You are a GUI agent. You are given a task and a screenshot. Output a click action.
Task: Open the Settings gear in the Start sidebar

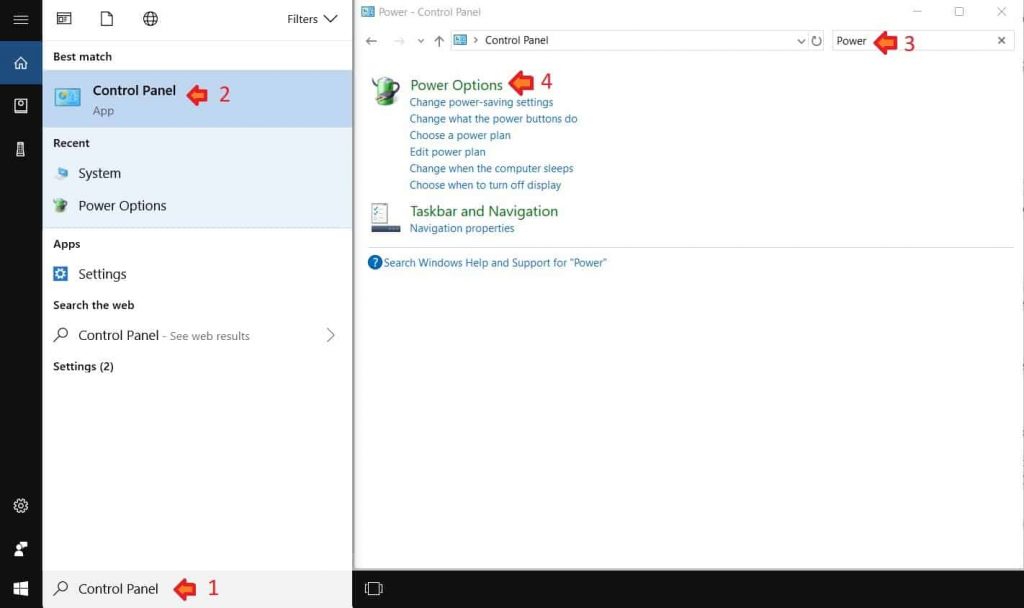20,507
